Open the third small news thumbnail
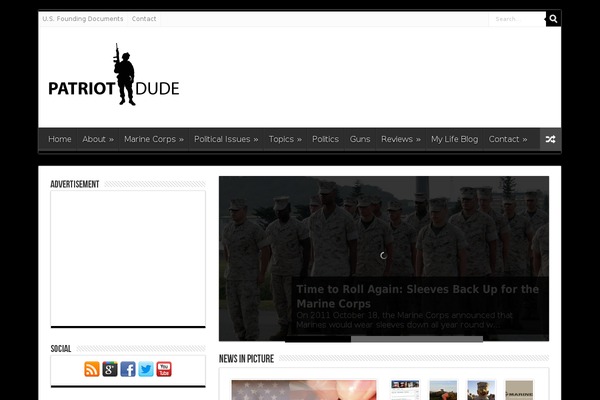Viewport: 600px width, 400px height. tap(481, 390)
